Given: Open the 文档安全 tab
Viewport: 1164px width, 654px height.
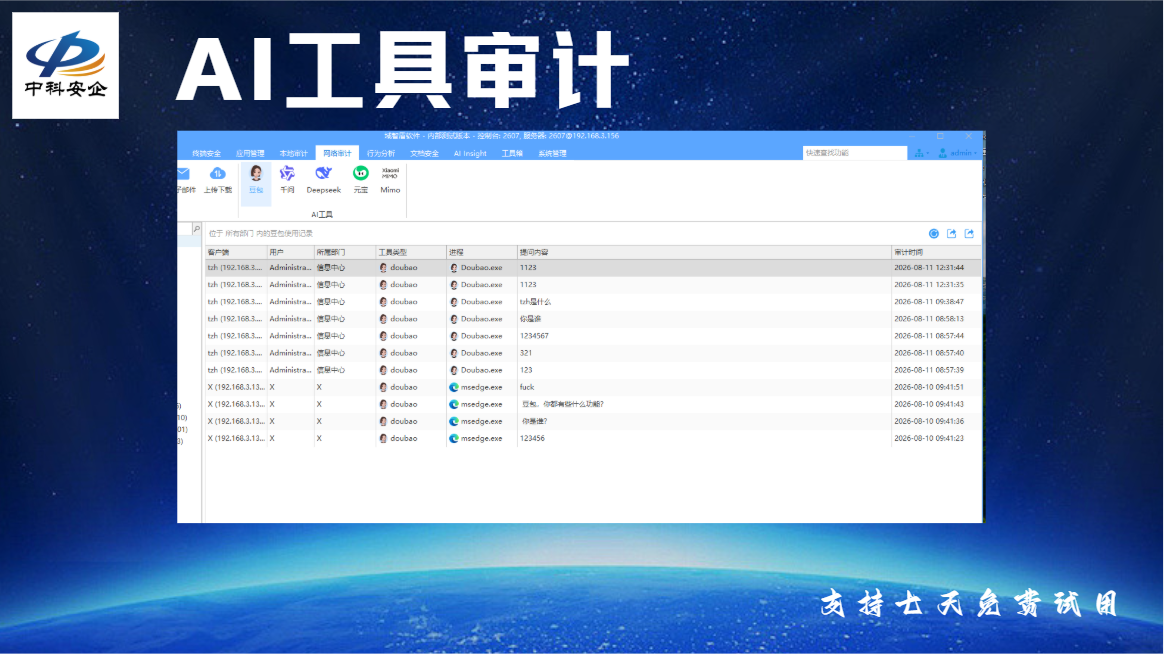Looking at the screenshot, I should click(425, 154).
